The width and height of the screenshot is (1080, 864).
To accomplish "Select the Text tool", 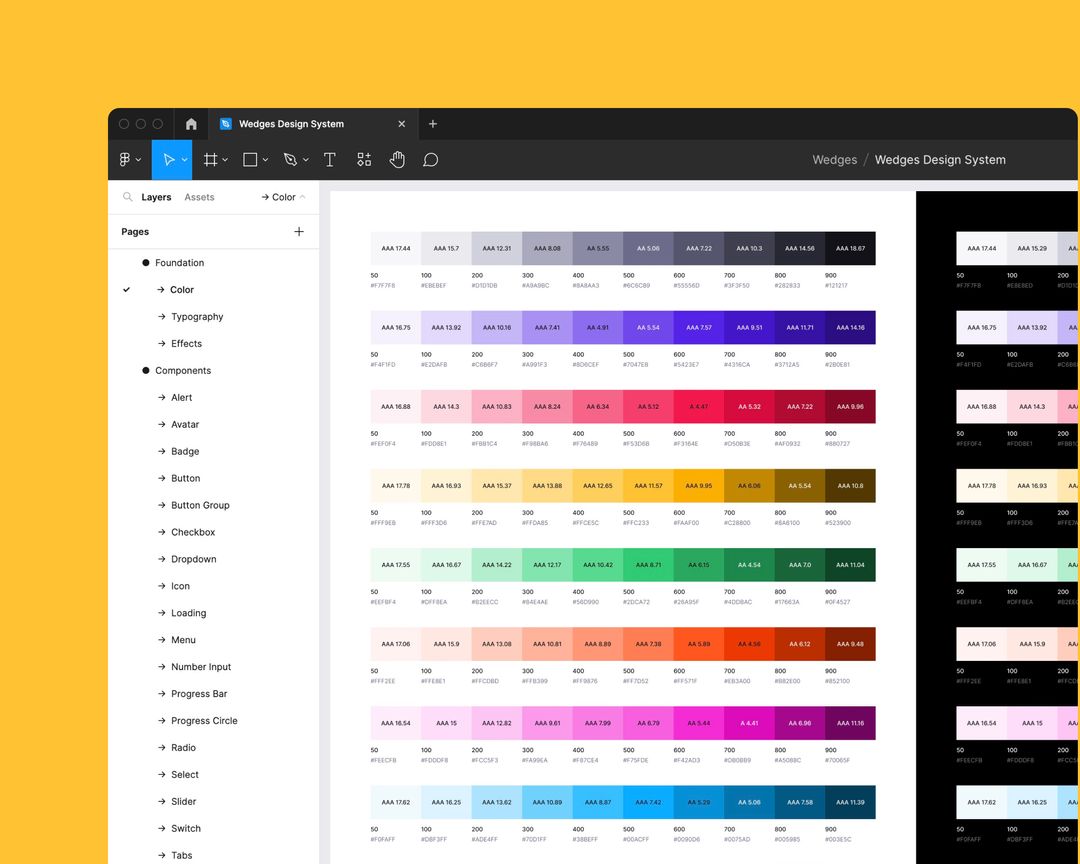I will click(x=330, y=159).
